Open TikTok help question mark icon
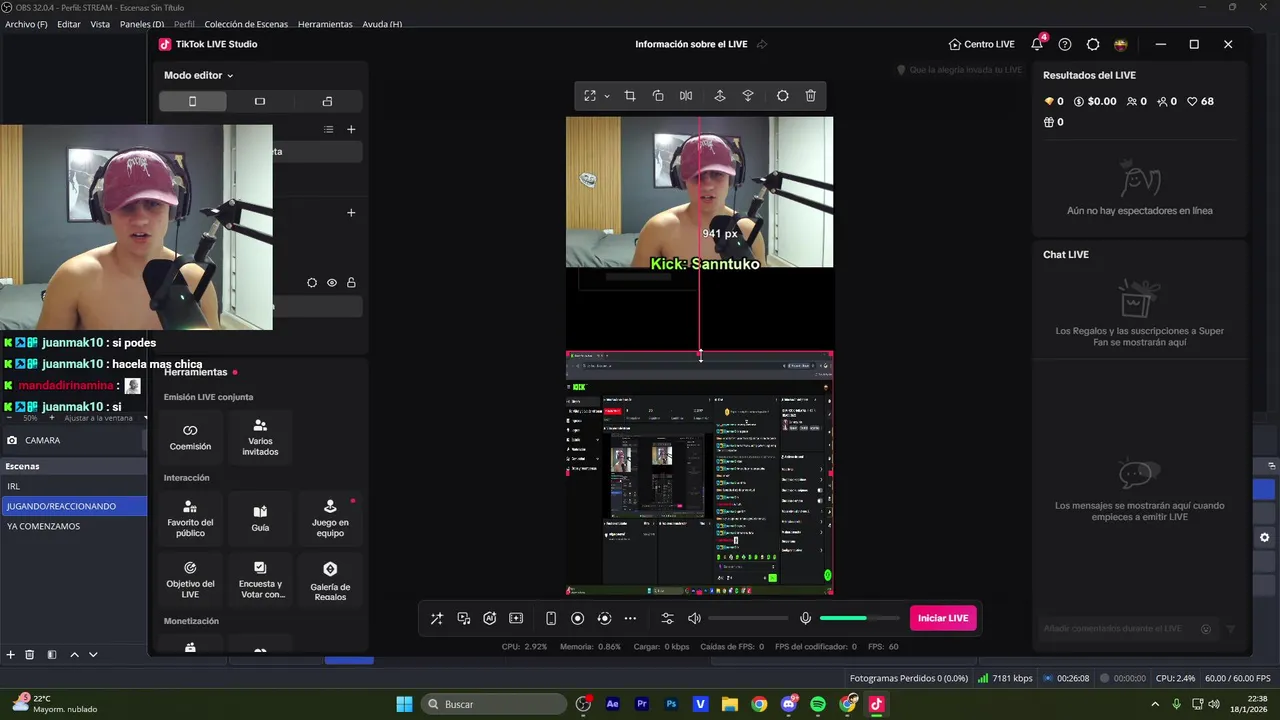Image resolution: width=1280 pixels, height=720 pixels. [1065, 44]
